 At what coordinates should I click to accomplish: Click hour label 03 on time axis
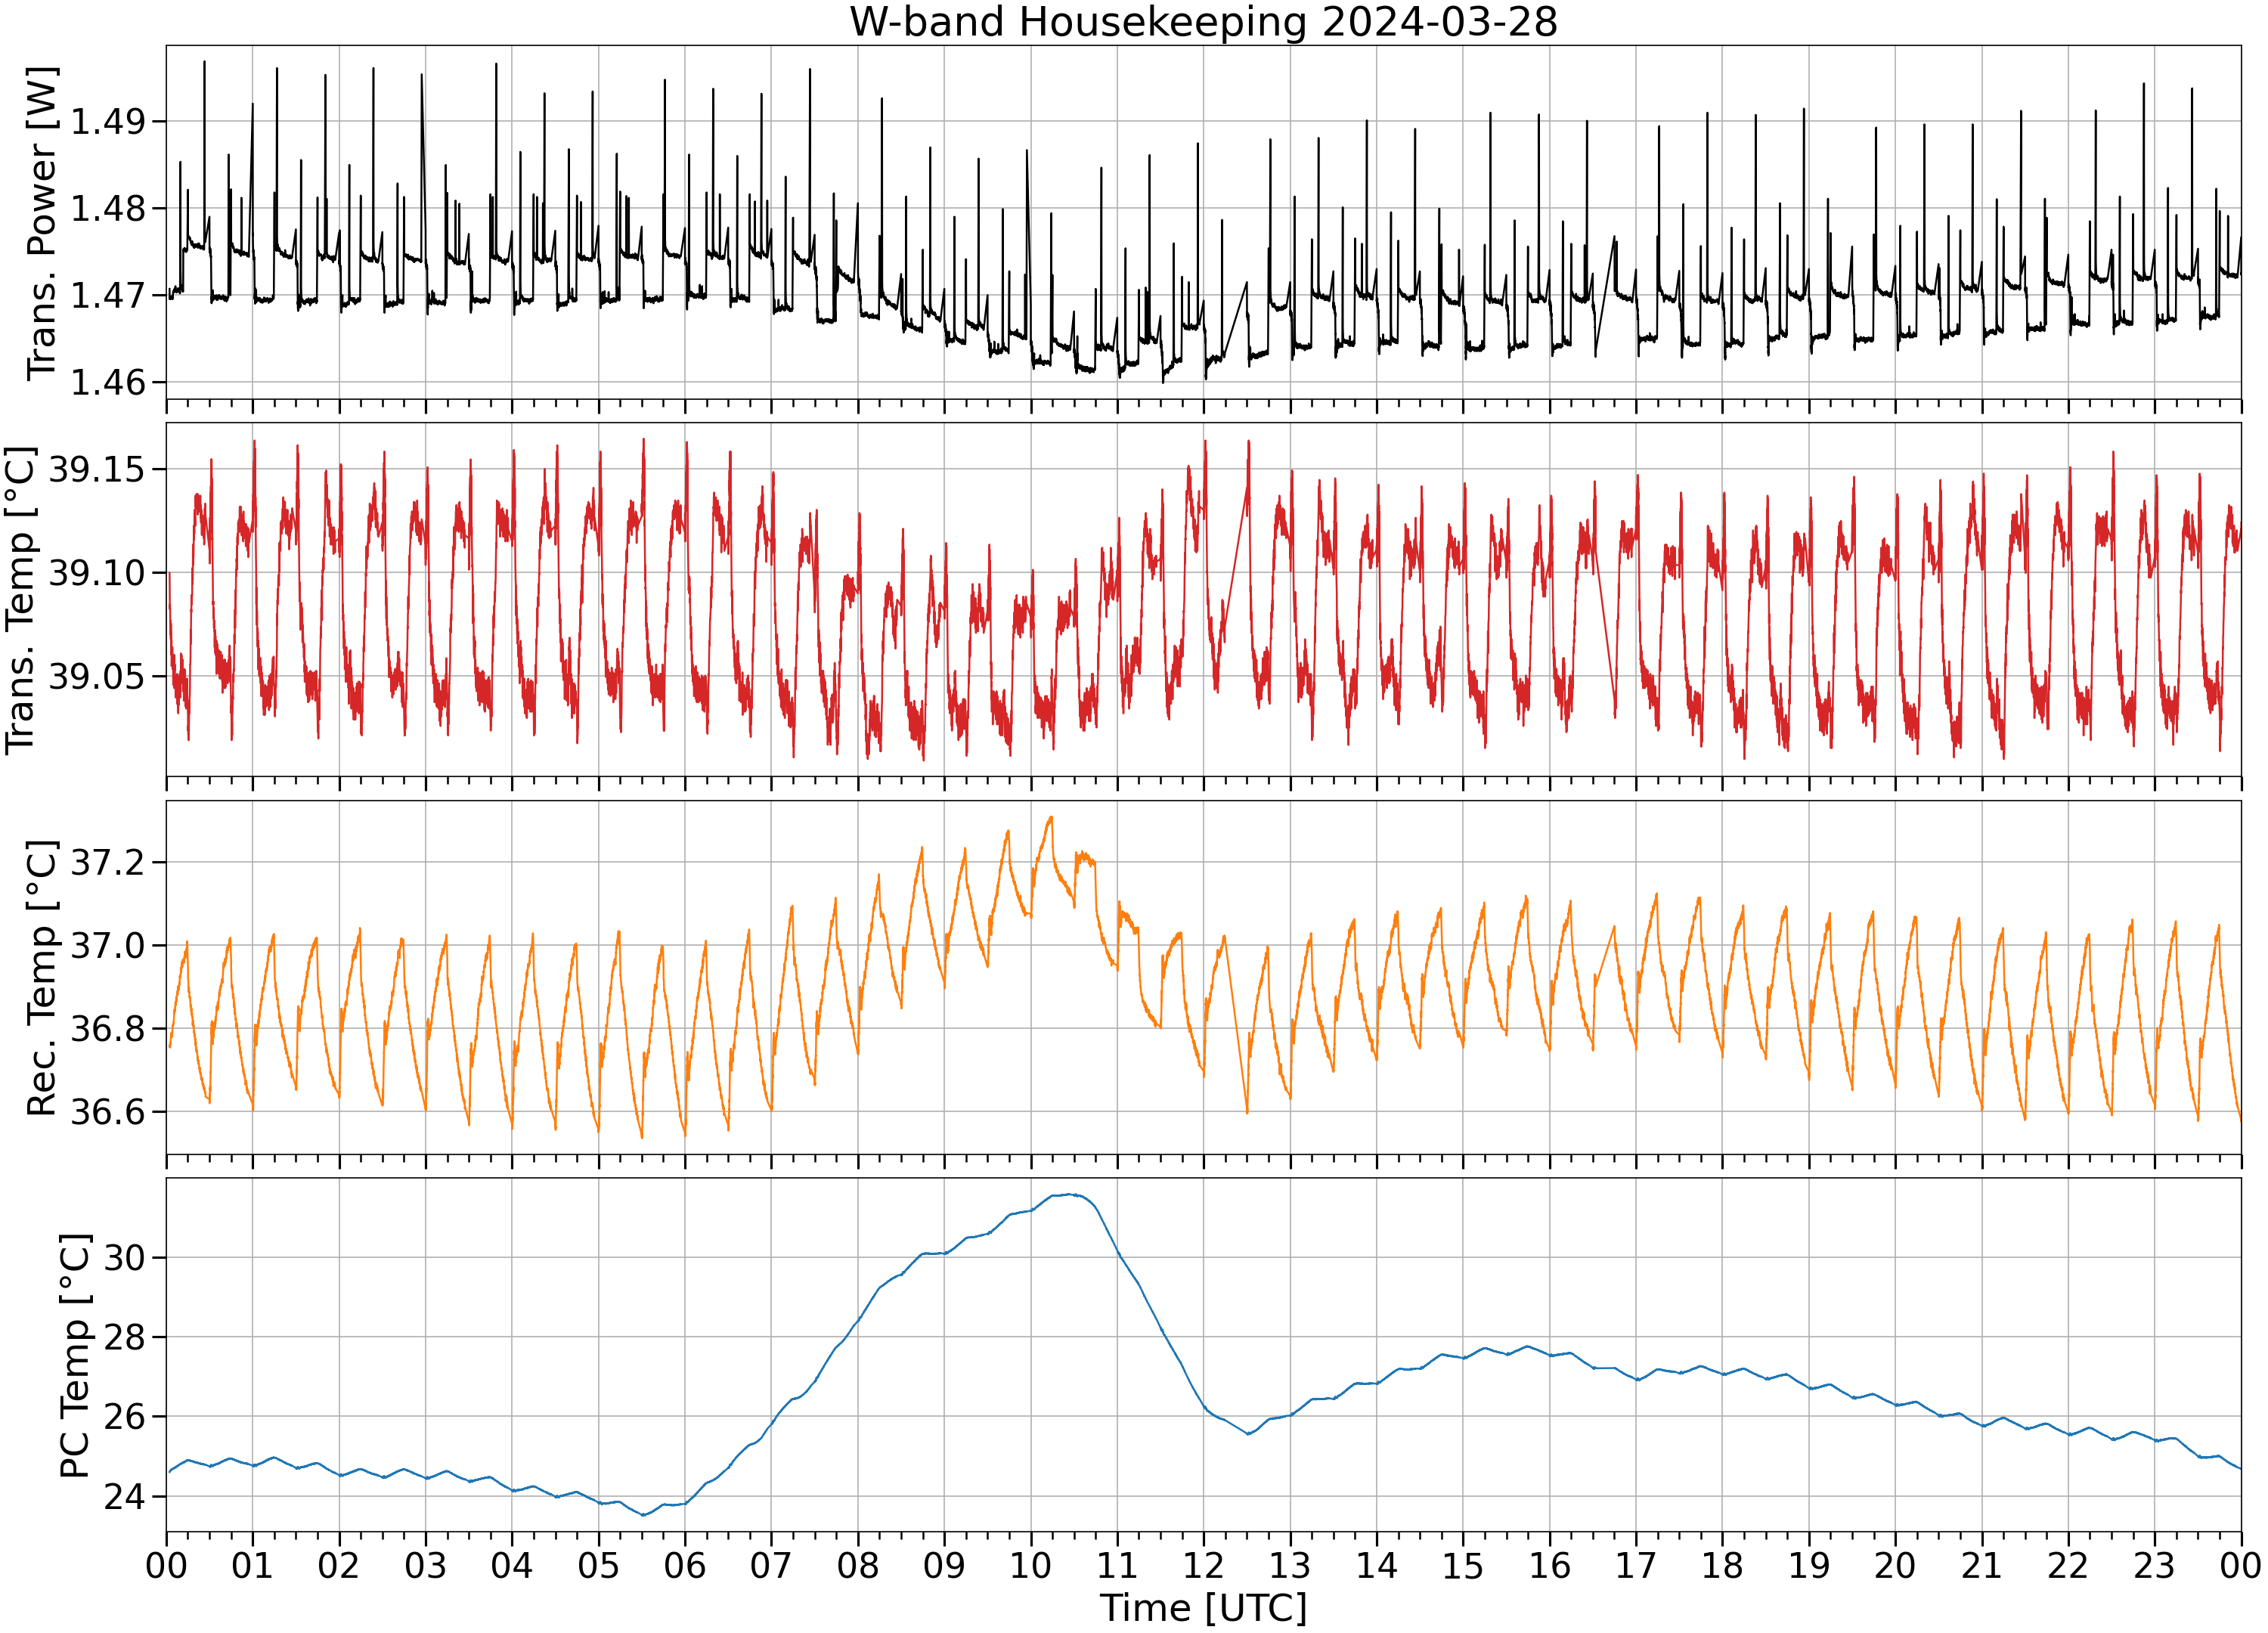pyautogui.click(x=425, y=1565)
